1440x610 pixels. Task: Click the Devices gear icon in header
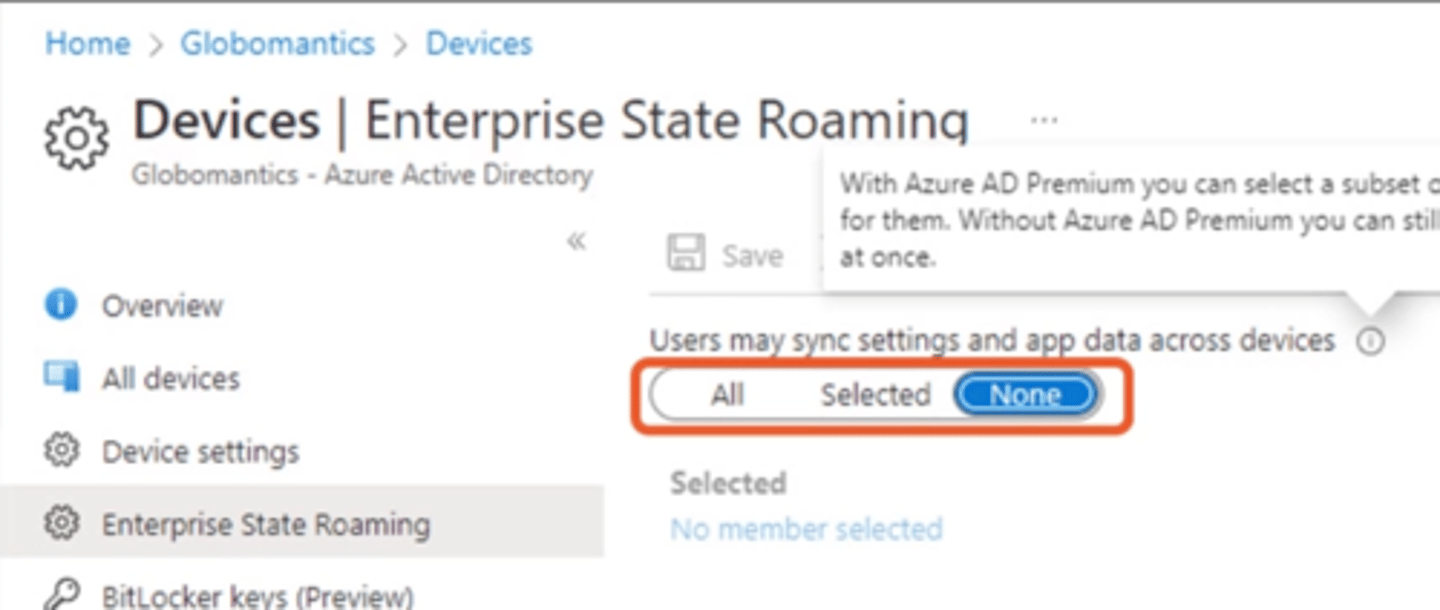click(x=77, y=137)
